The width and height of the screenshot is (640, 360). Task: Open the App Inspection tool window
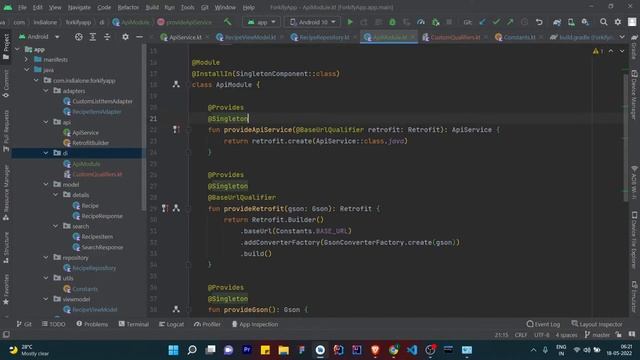coord(255,324)
